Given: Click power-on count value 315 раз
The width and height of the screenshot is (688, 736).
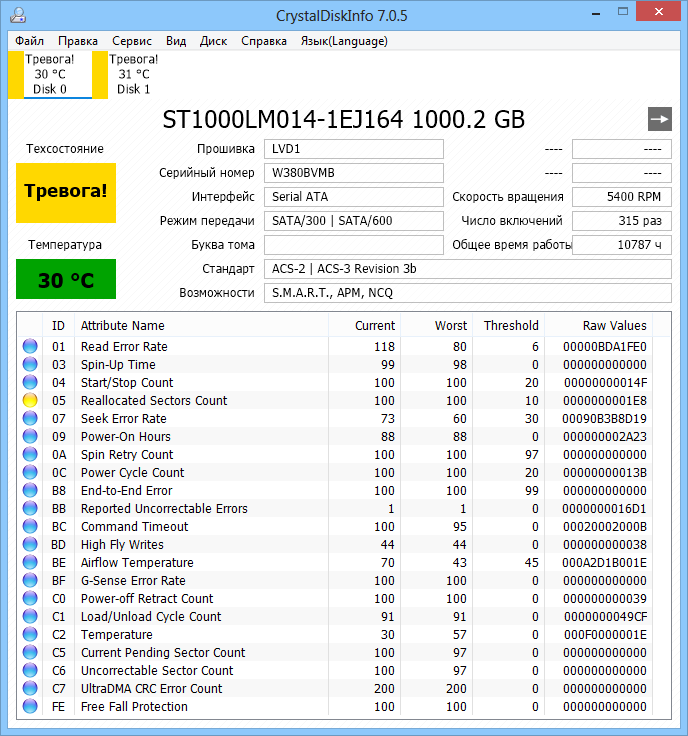Looking at the screenshot, I should tap(621, 221).
